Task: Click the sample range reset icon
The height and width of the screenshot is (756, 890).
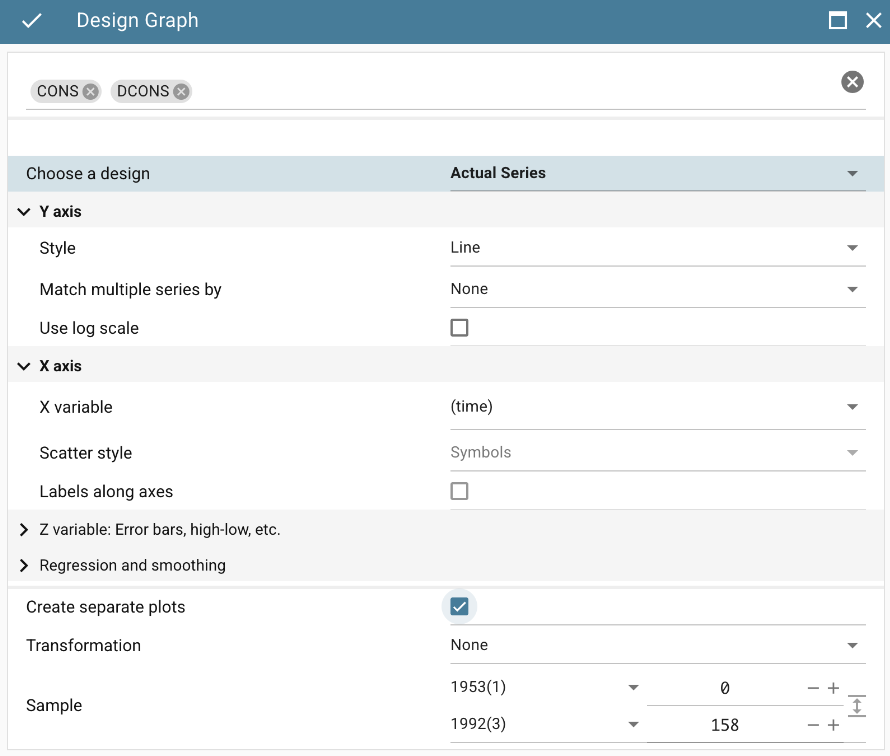Action: pos(856,706)
